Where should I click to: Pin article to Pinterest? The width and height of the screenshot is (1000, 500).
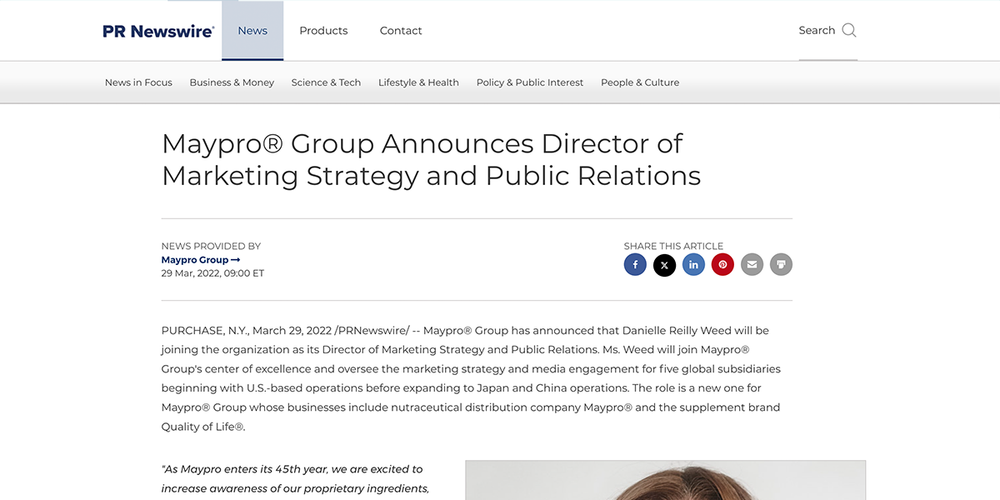[722, 265]
